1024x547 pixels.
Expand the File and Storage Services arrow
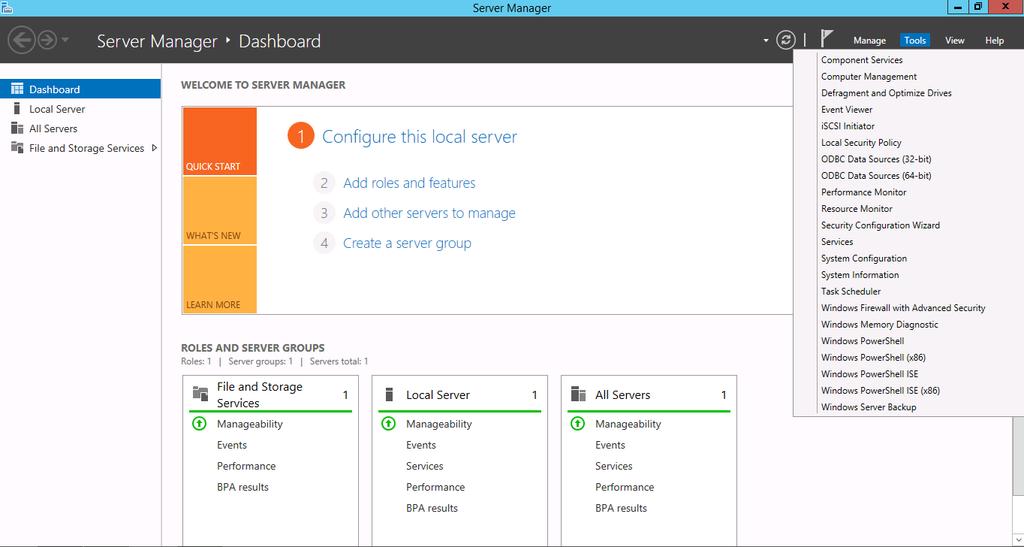tap(154, 148)
